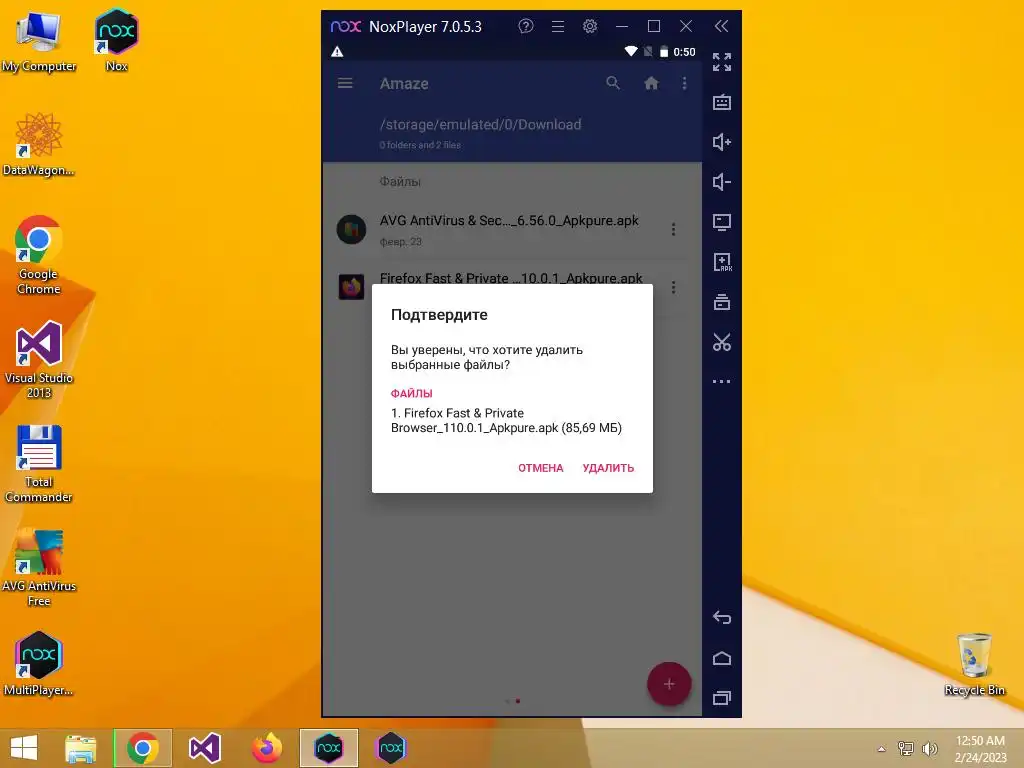Open NoxPlayer file assistant toolbox icon
Image resolution: width=1024 pixels, height=768 pixels.
click(722, 302)
